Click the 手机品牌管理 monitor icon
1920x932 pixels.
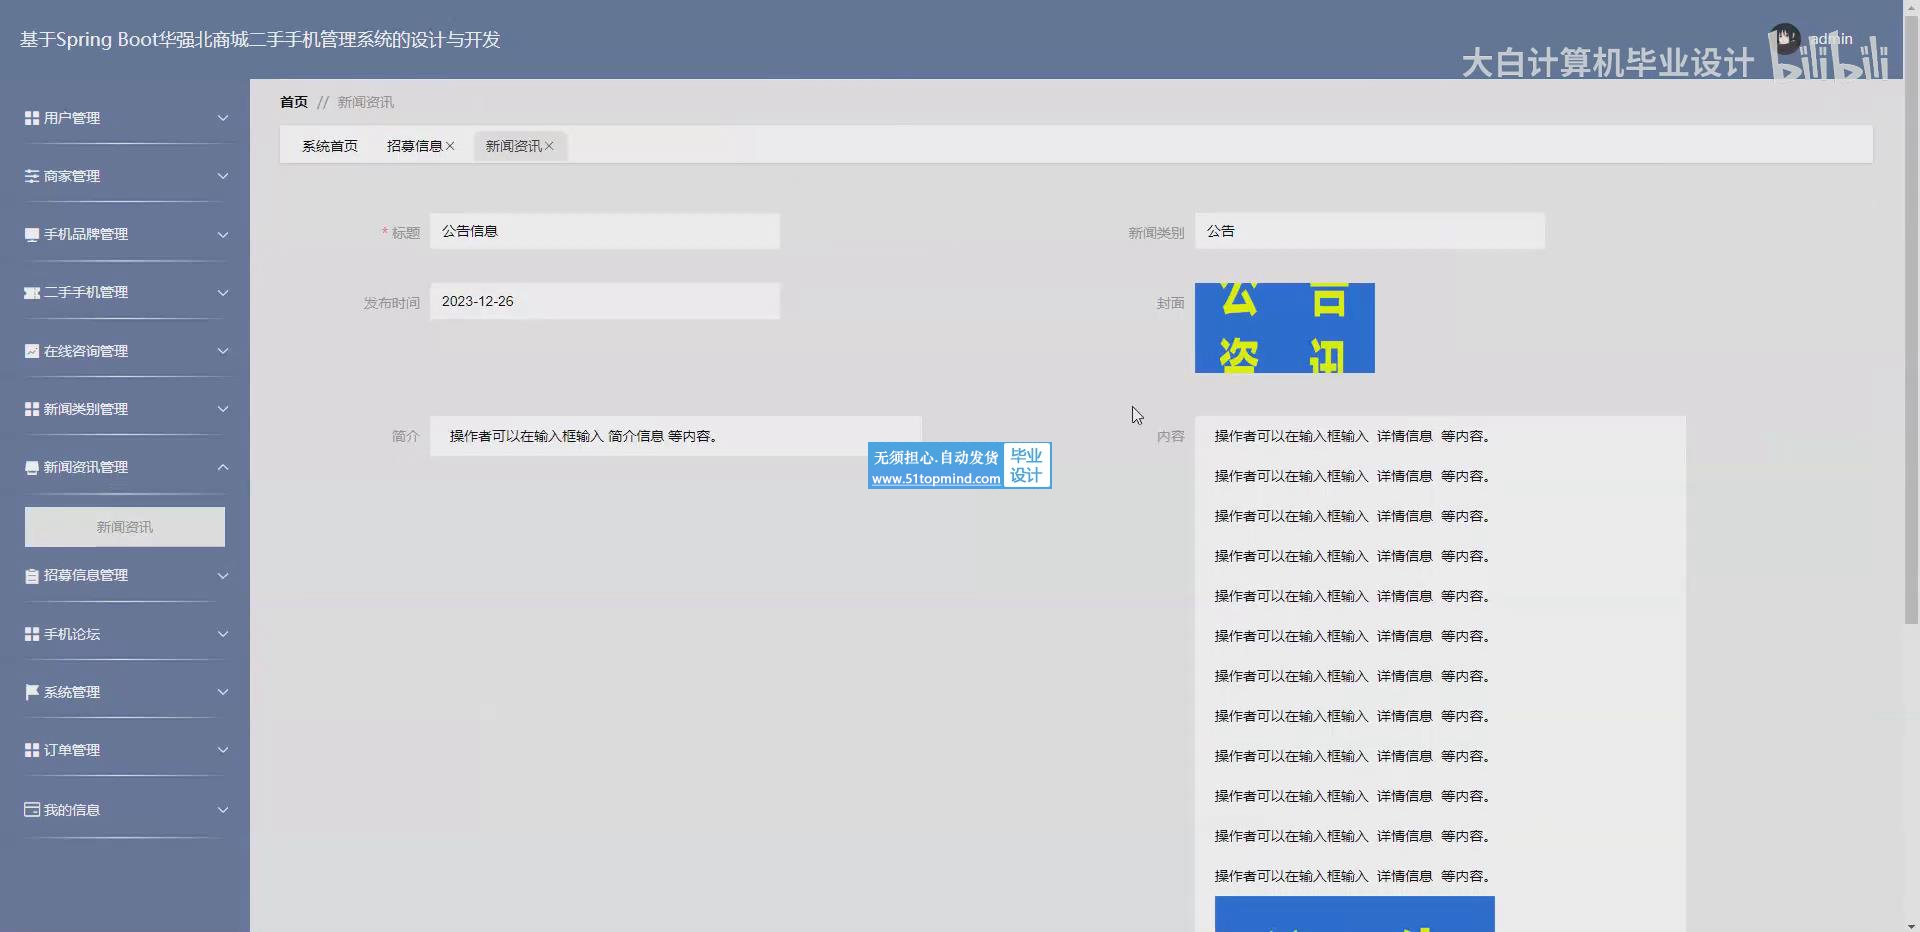(32, 234)
